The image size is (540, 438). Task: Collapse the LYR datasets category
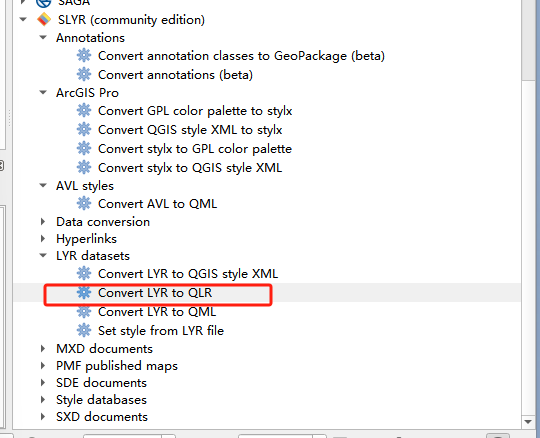(43, 256)
